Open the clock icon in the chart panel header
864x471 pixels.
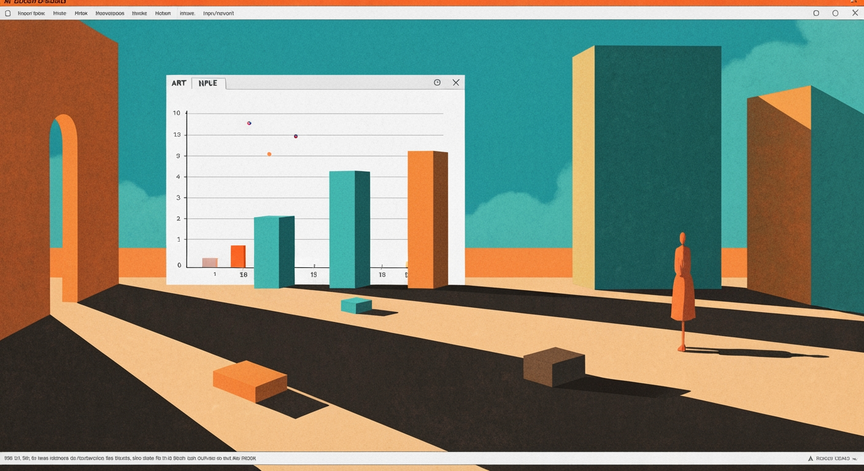pyautogui.click(x=437, y=83)
